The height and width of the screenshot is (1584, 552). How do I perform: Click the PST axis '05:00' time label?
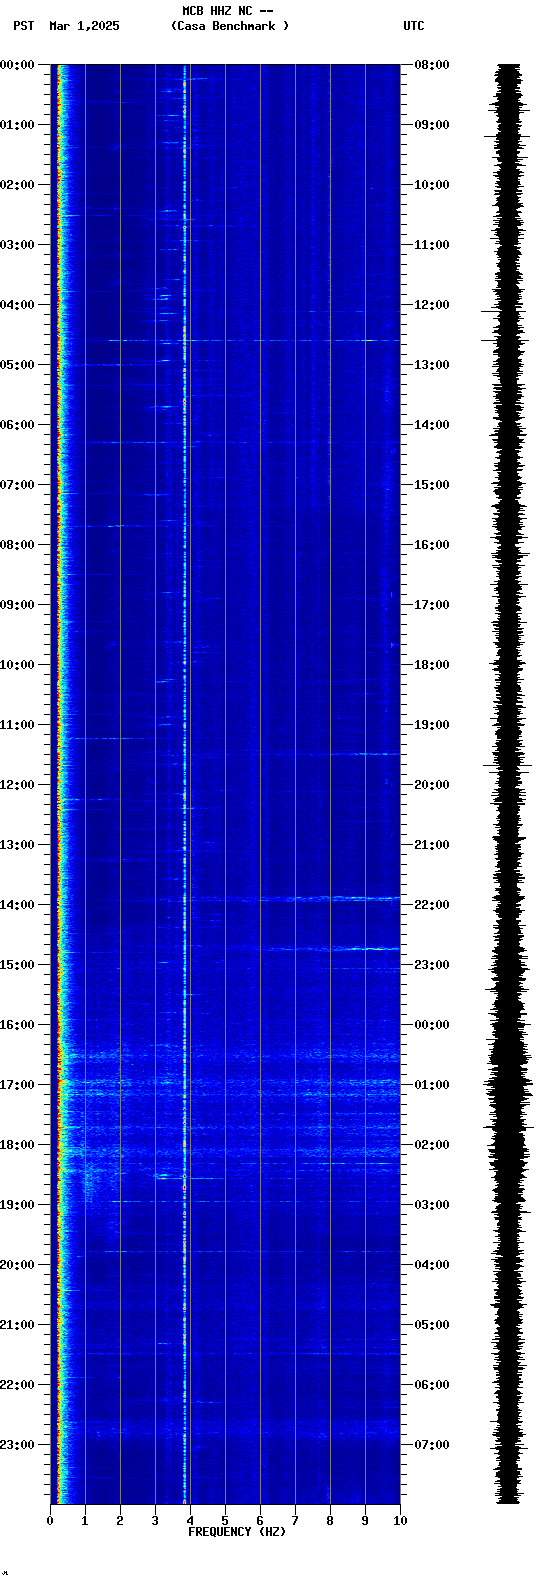click(17, 365)
